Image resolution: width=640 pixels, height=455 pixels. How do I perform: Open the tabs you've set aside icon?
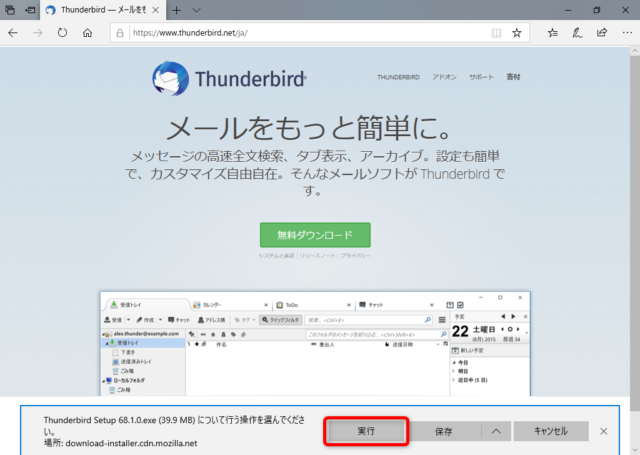pos(10,10)
